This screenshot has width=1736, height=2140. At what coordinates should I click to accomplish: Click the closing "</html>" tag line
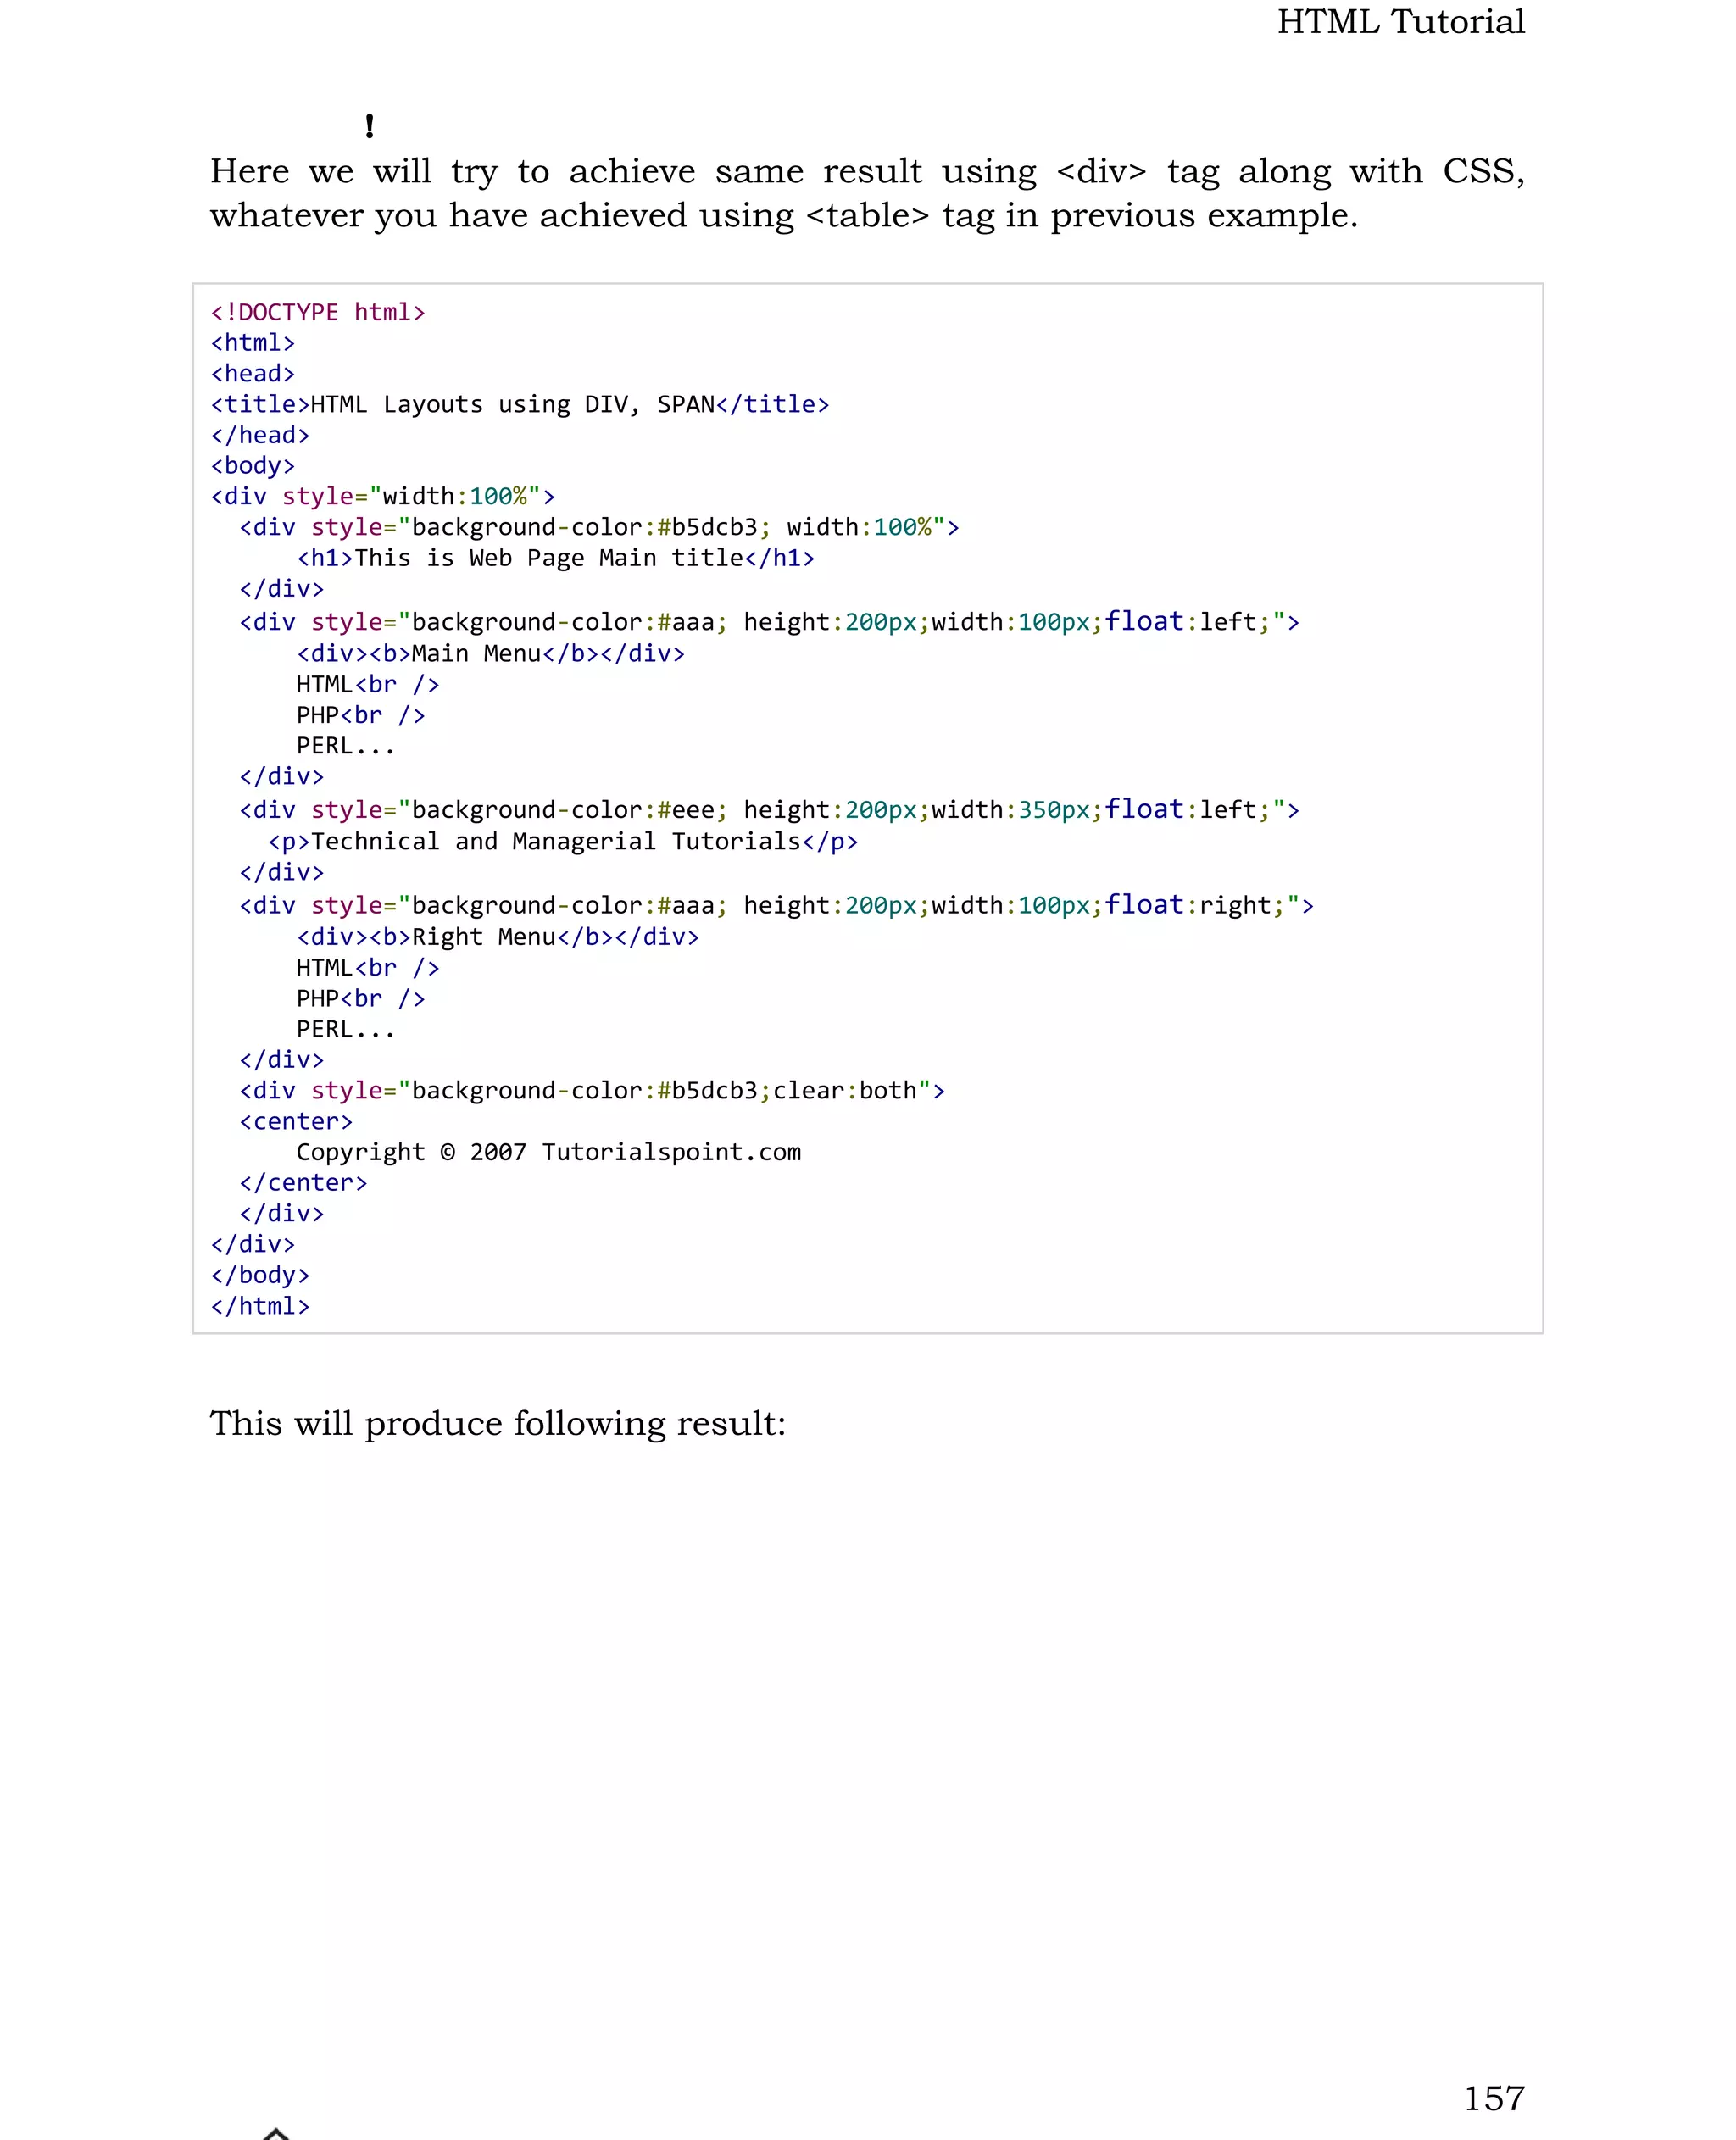click(x=260, y=1307)
